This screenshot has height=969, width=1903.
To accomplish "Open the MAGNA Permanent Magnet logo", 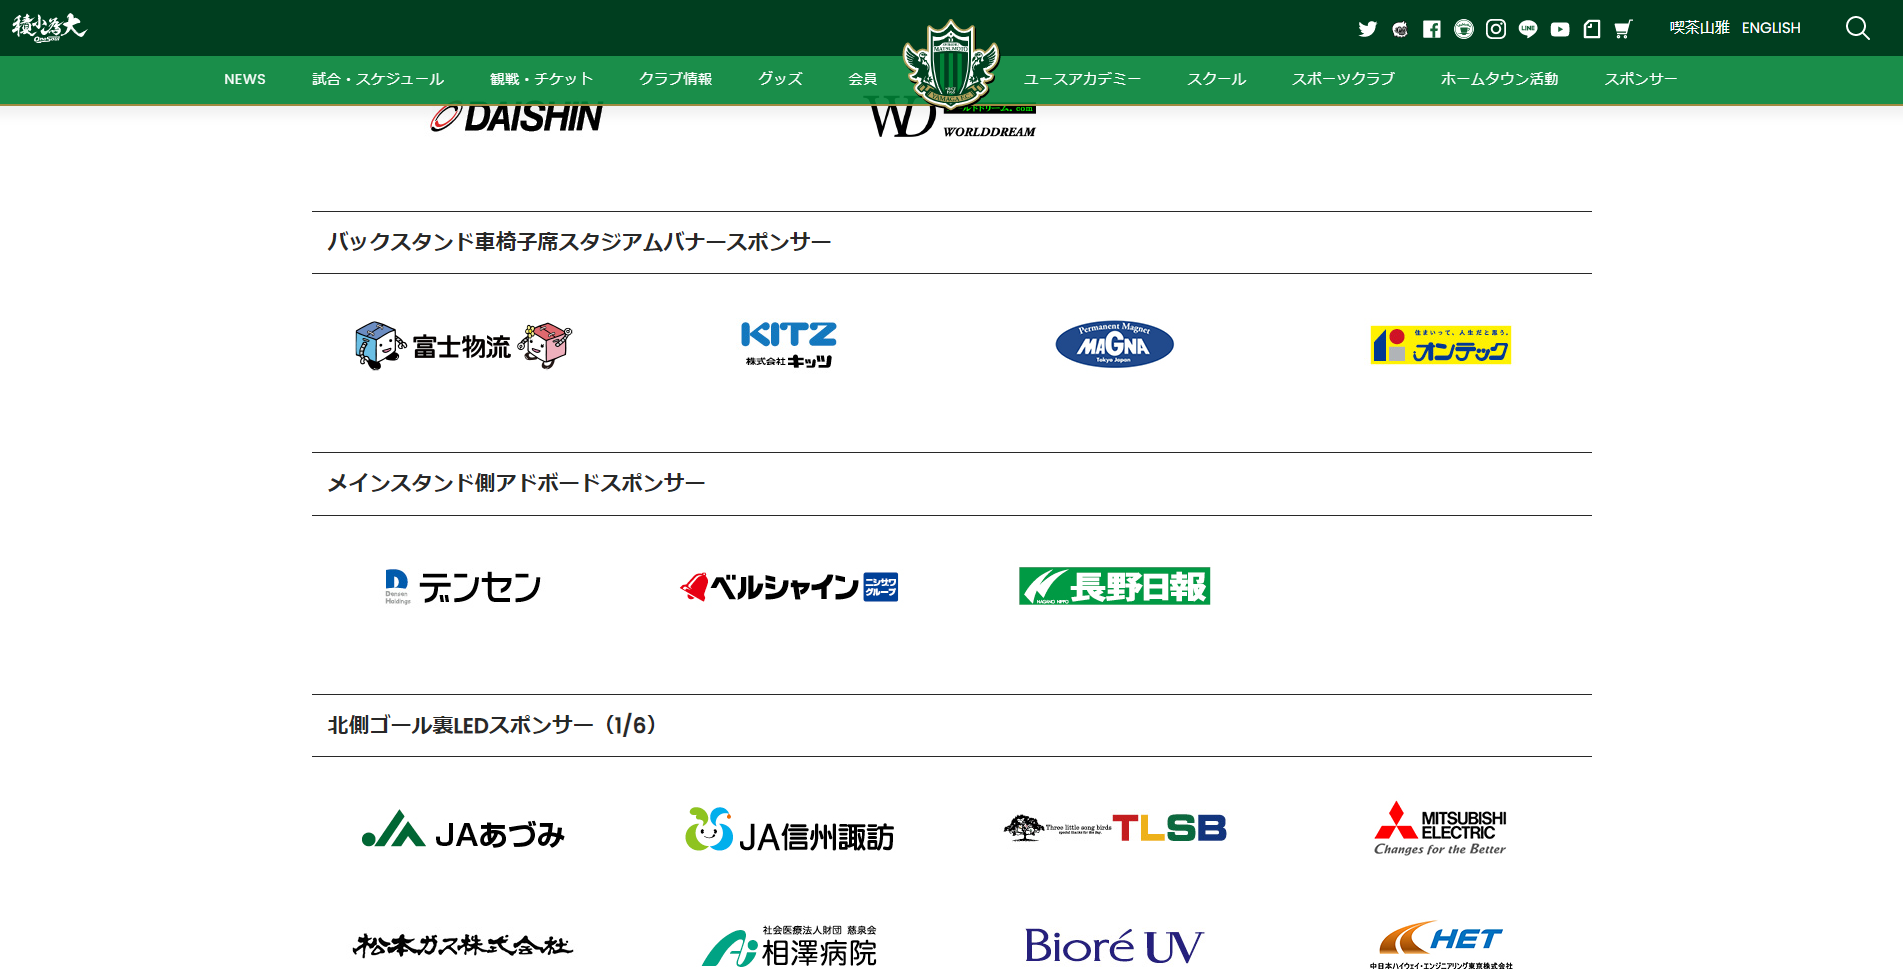I will (x=1115, y=344).
